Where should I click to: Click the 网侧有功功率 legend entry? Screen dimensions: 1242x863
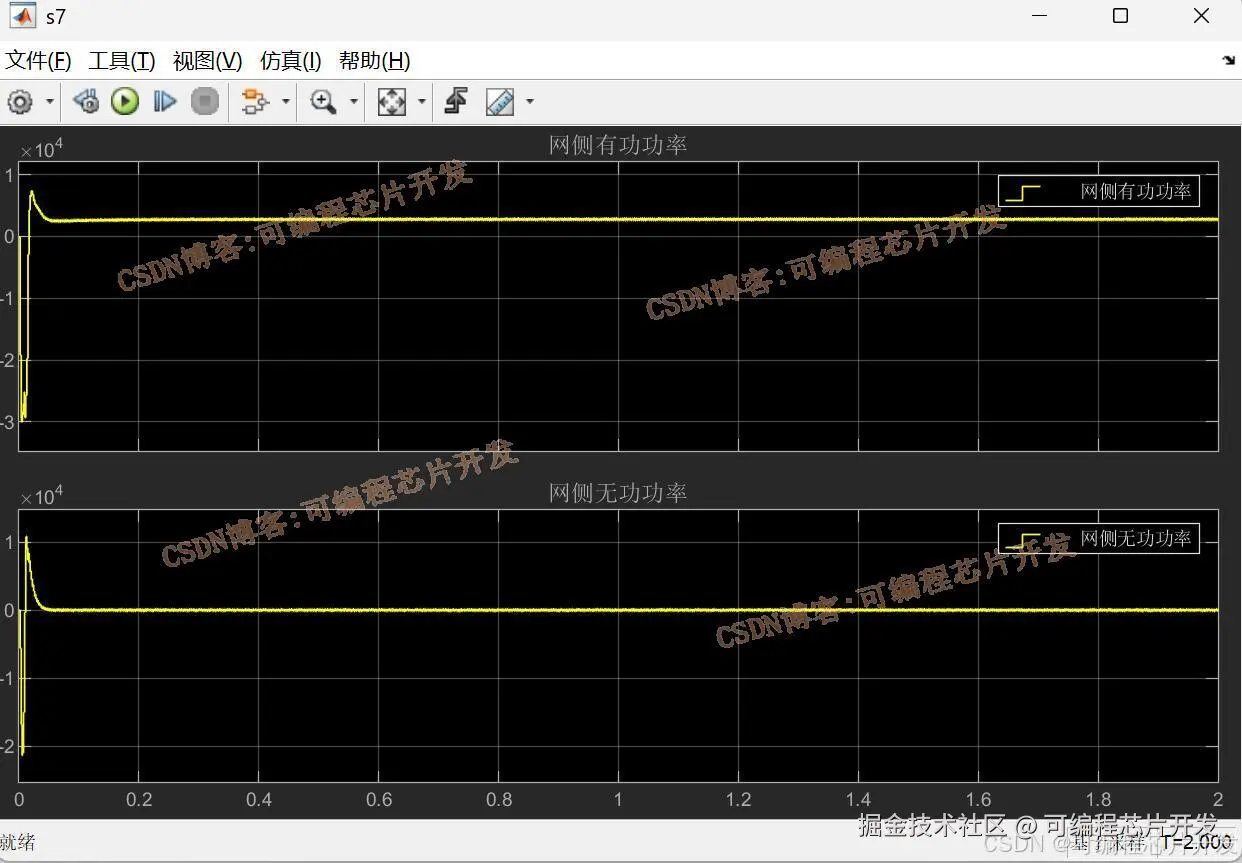1099,192
